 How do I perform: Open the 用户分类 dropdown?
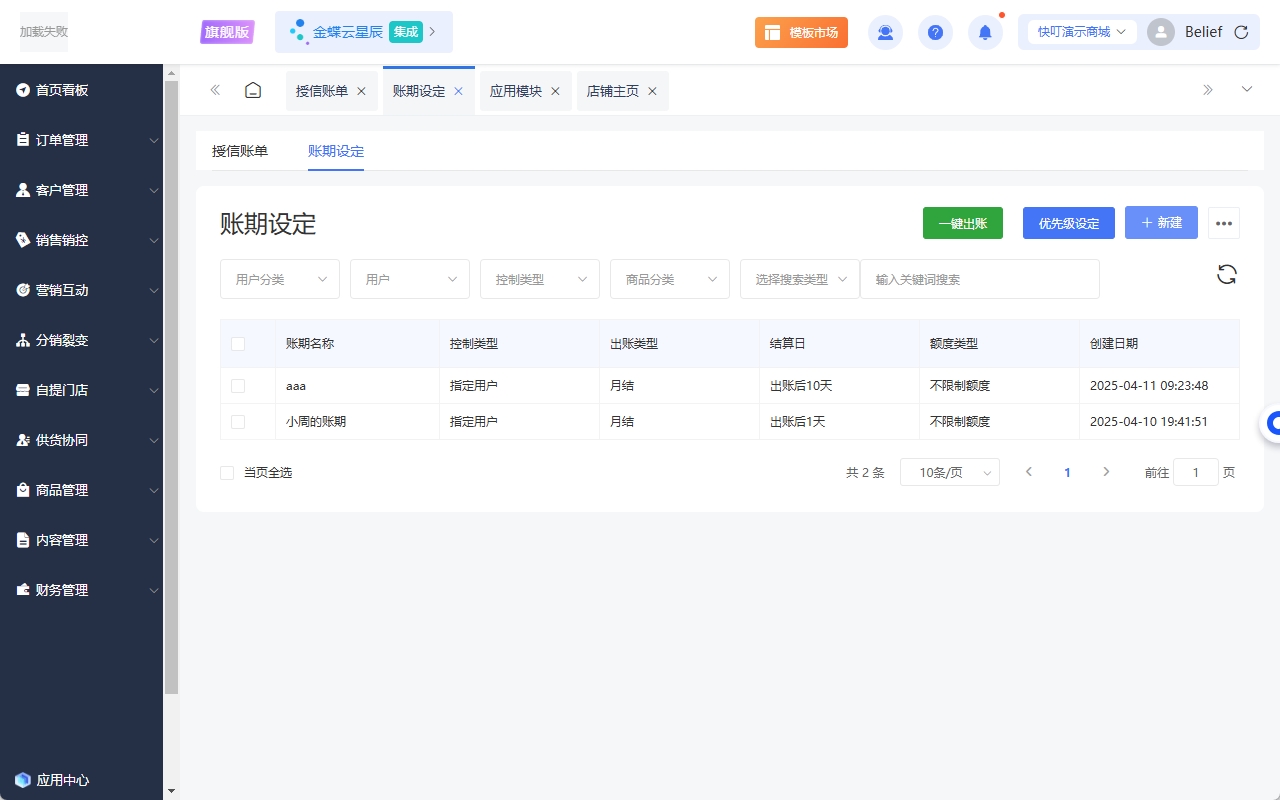[280, 279]
